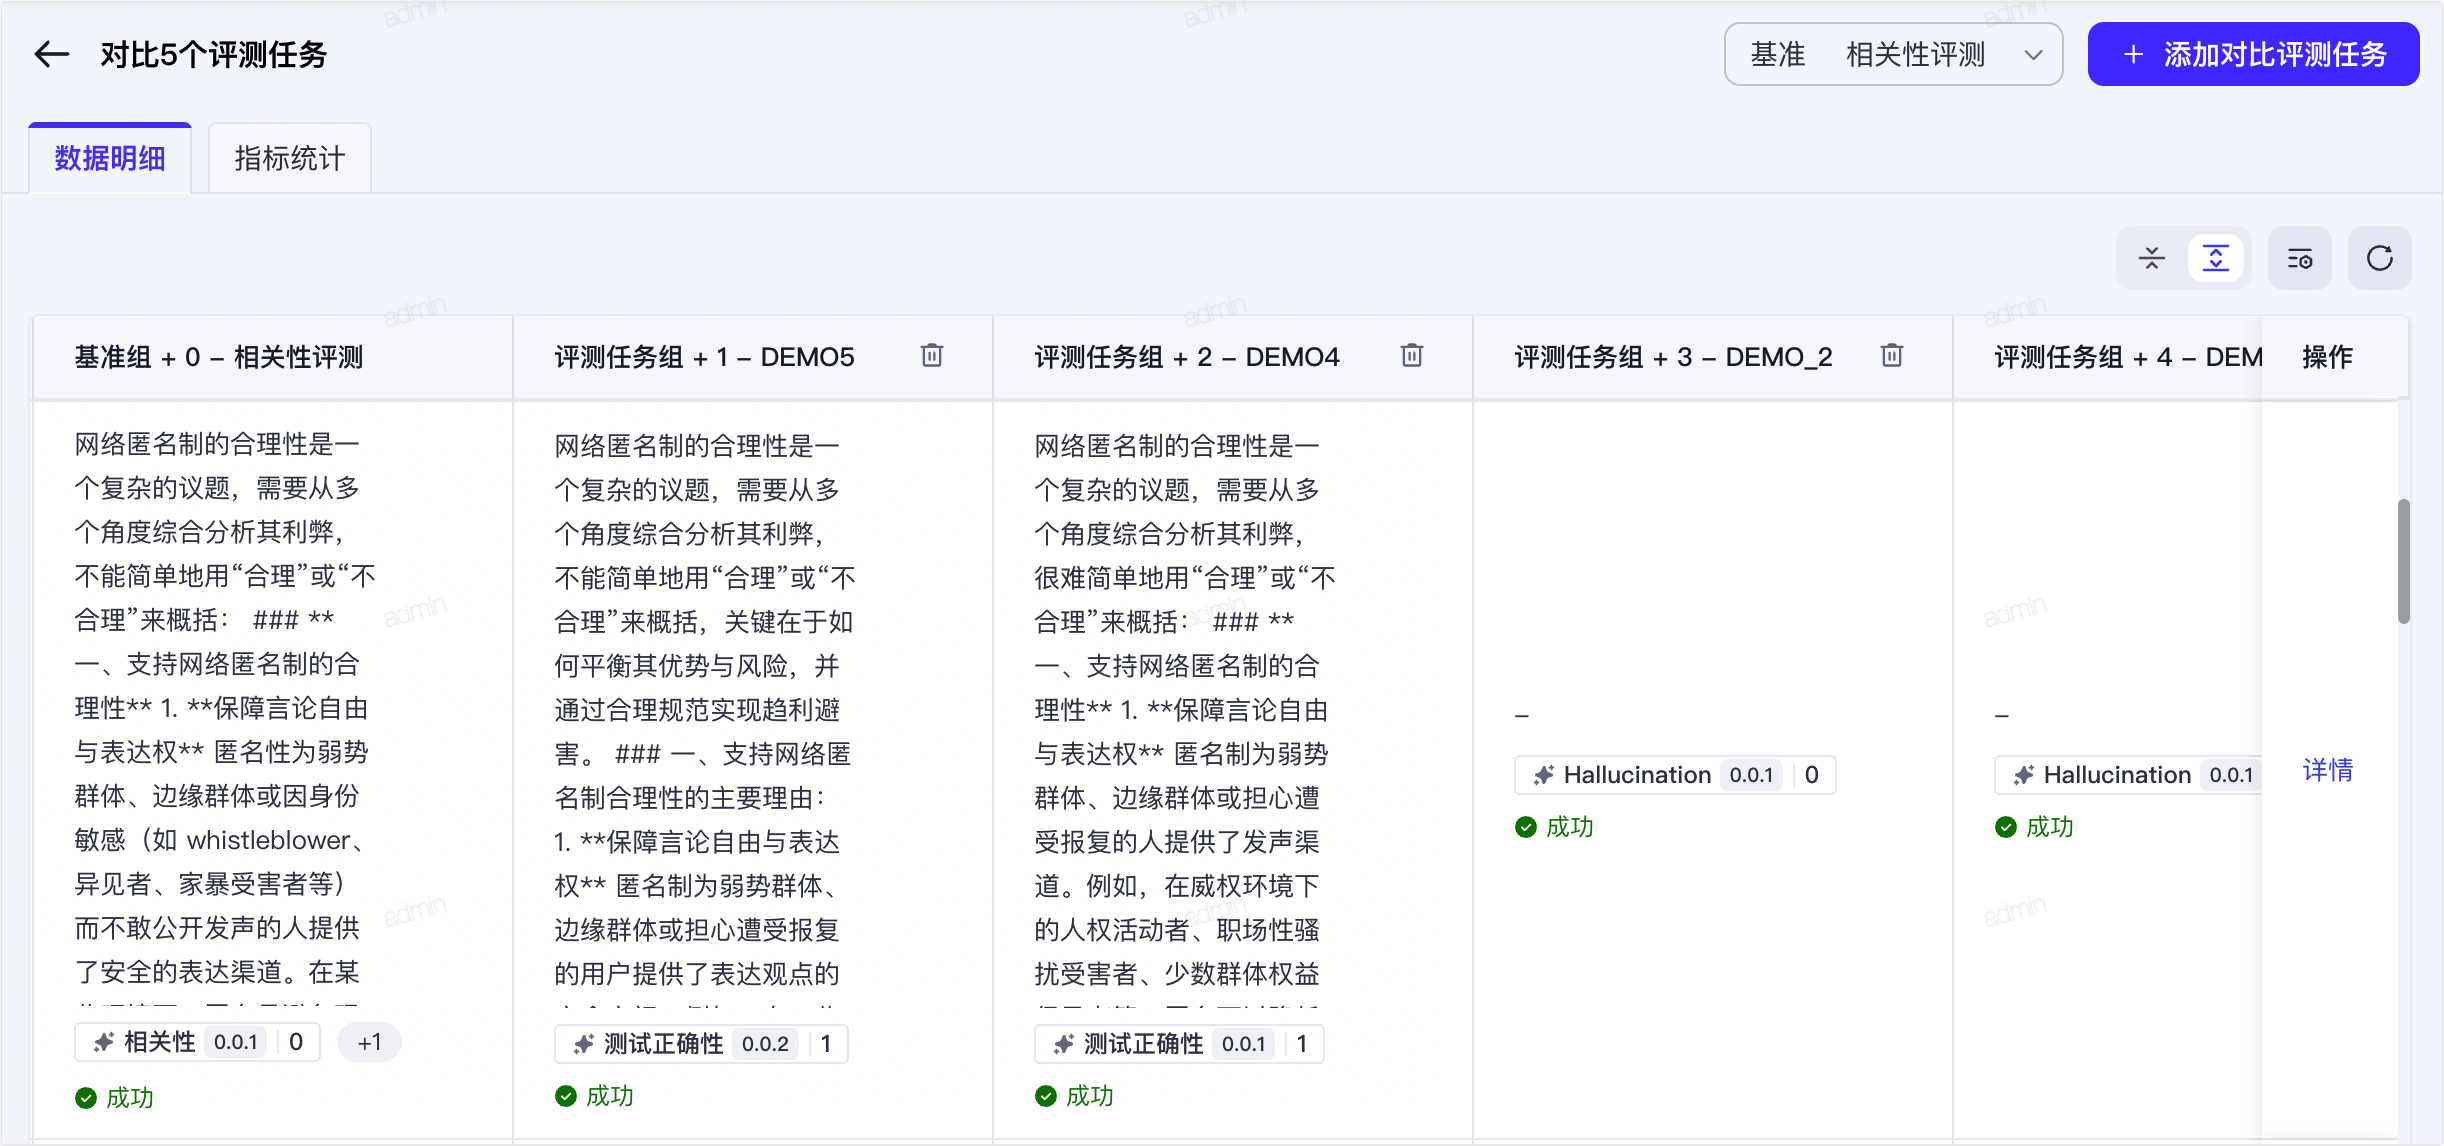Click 操作 column header
2444x1146 pixels.
(2328, 357)
